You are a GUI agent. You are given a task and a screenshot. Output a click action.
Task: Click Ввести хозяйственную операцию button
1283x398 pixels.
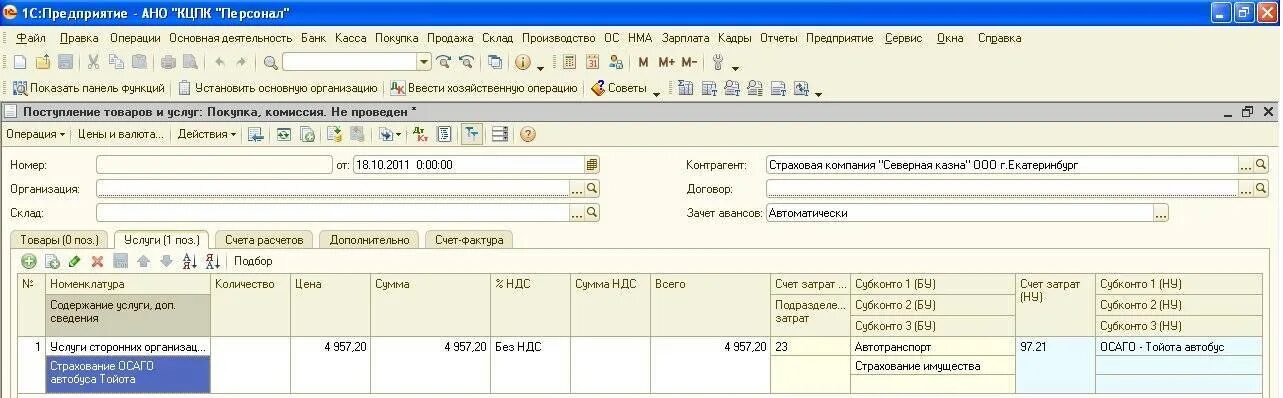point(484,88)
